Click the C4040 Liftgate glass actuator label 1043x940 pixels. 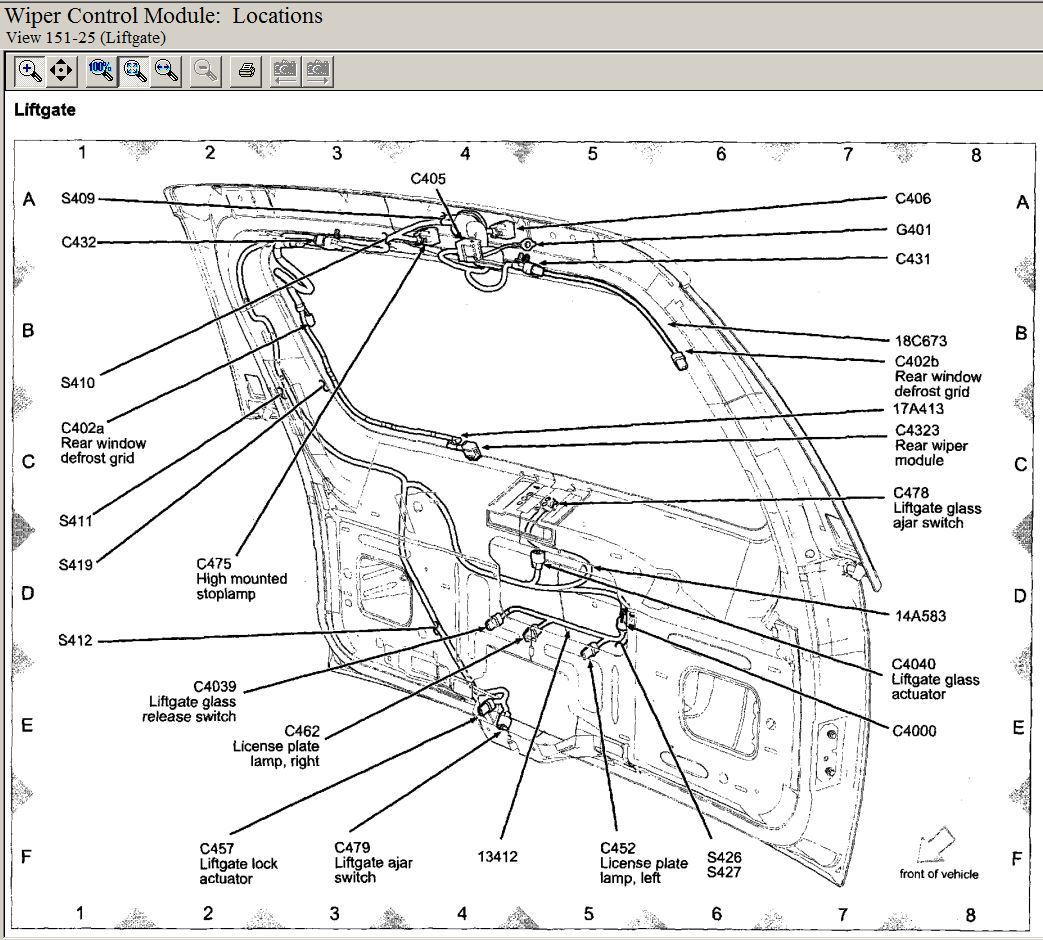point(934,679)
